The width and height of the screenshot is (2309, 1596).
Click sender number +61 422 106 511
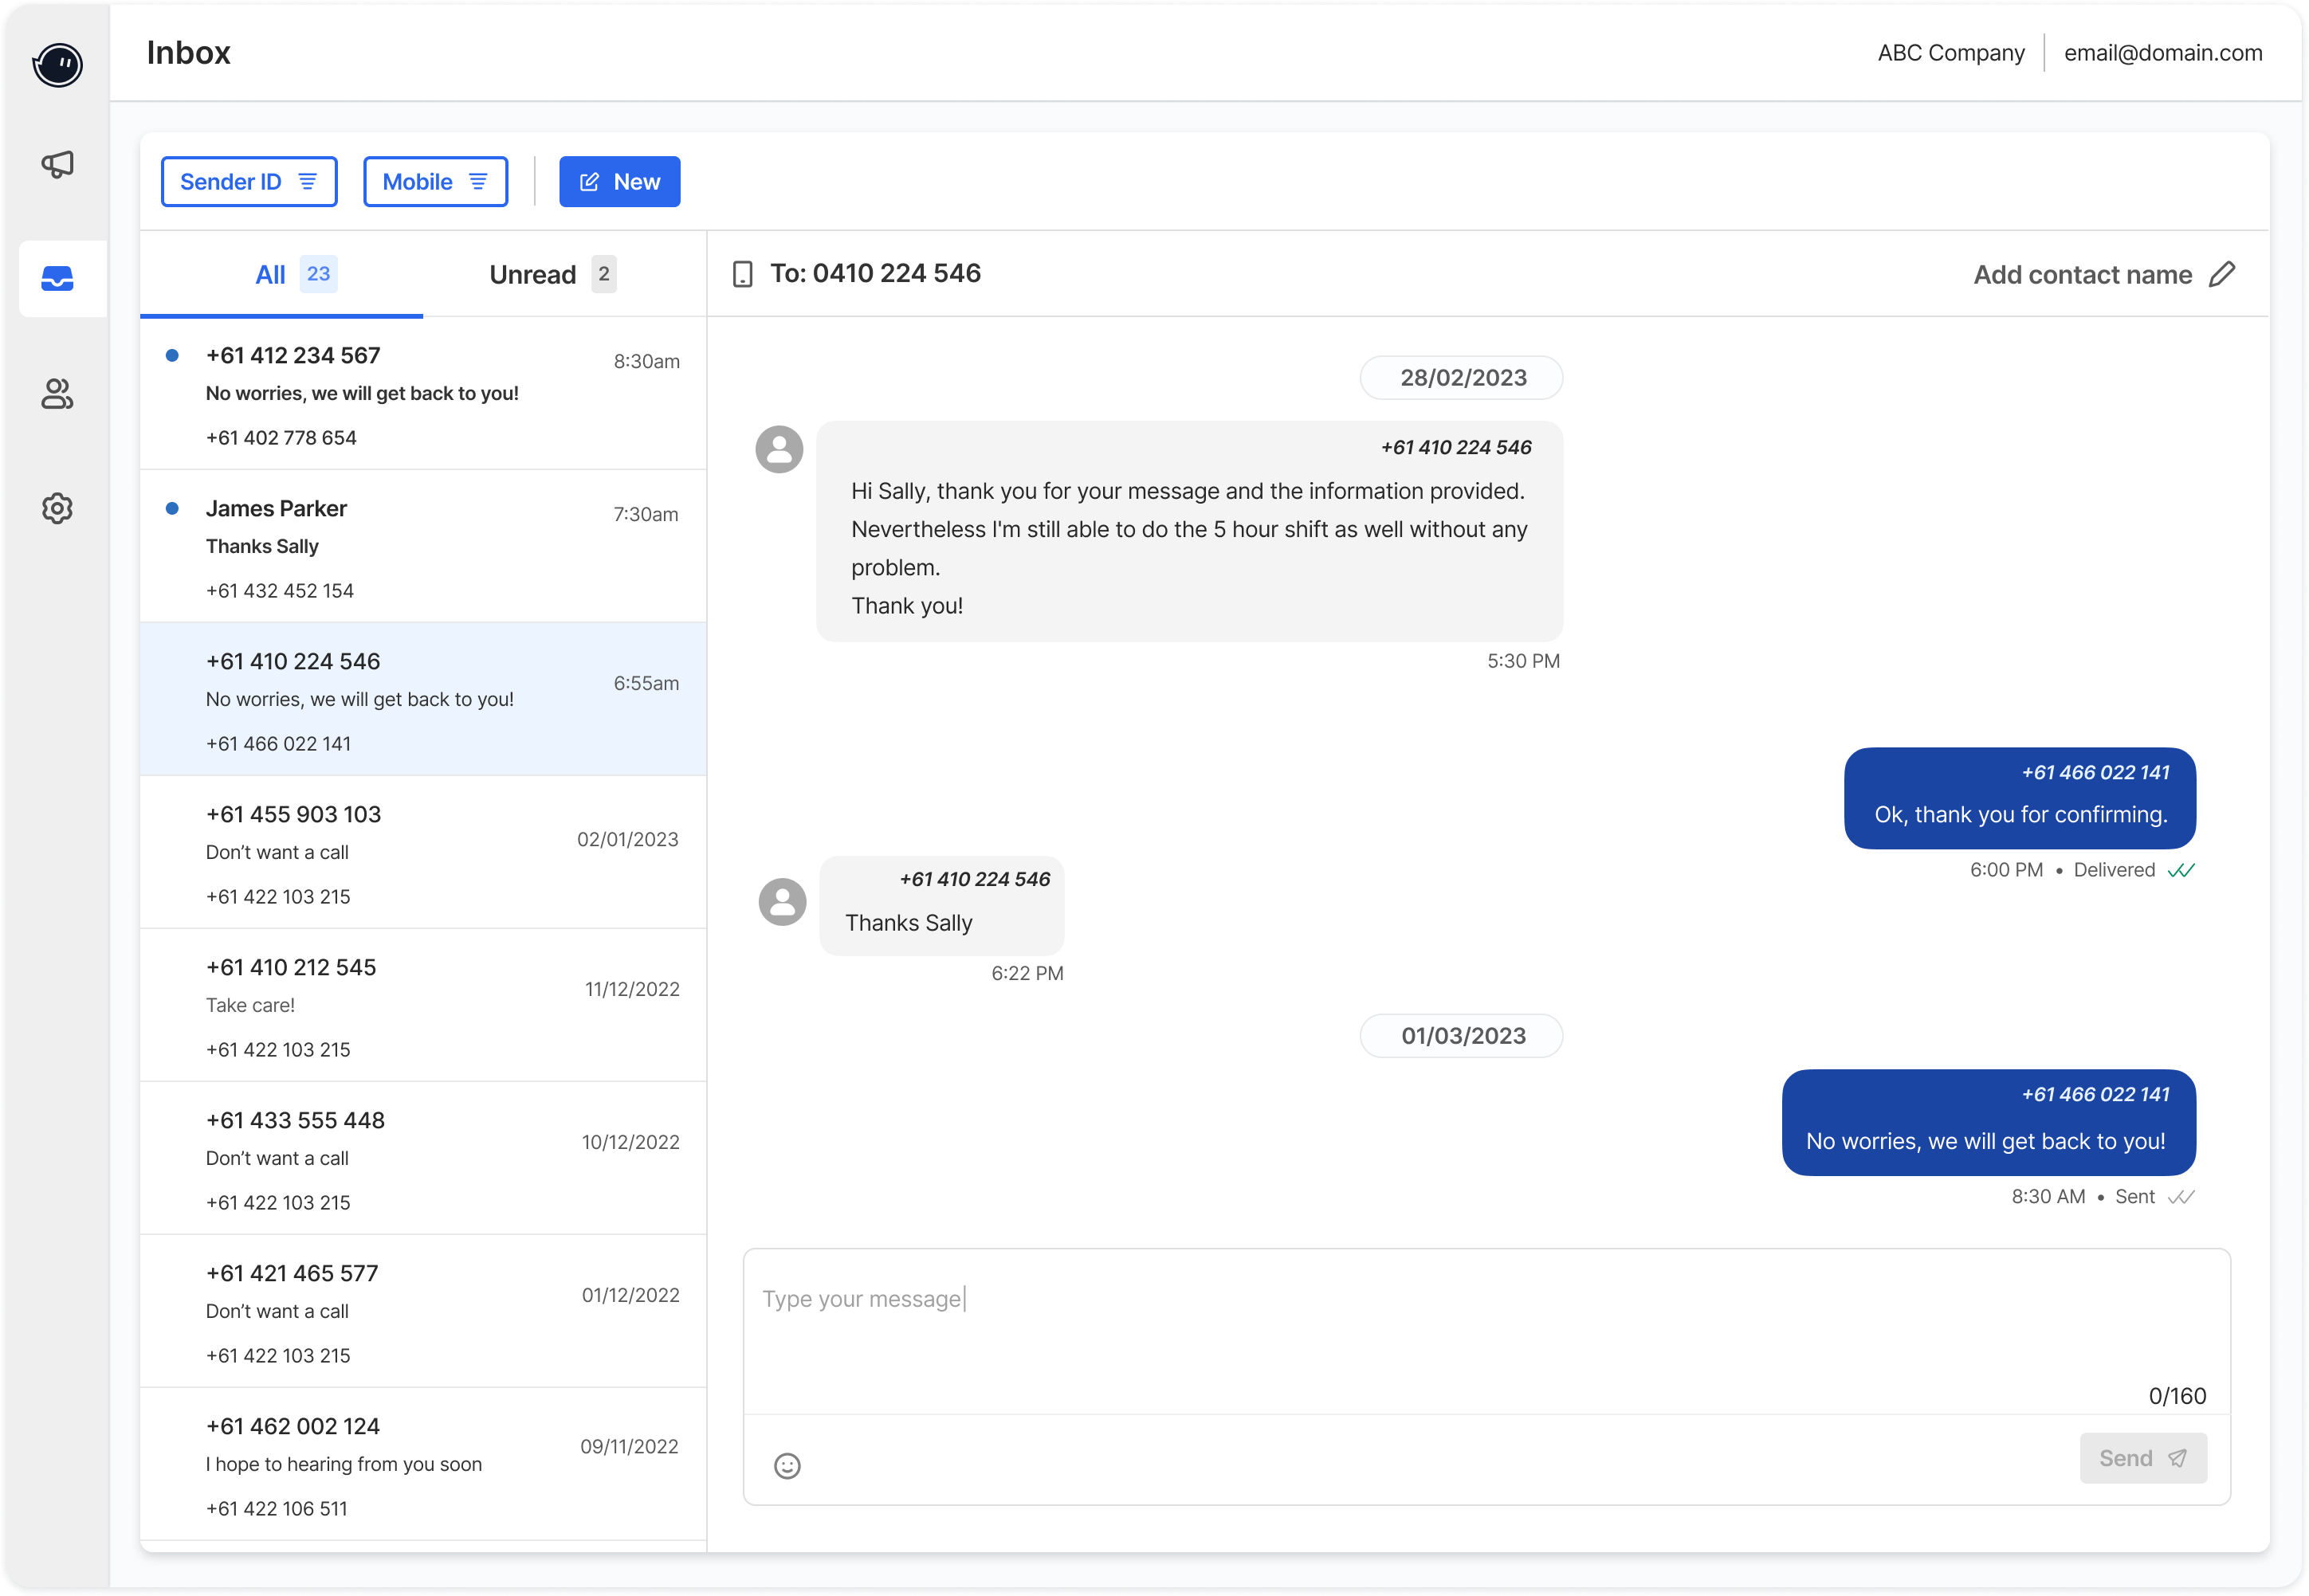pos(277,1509)
